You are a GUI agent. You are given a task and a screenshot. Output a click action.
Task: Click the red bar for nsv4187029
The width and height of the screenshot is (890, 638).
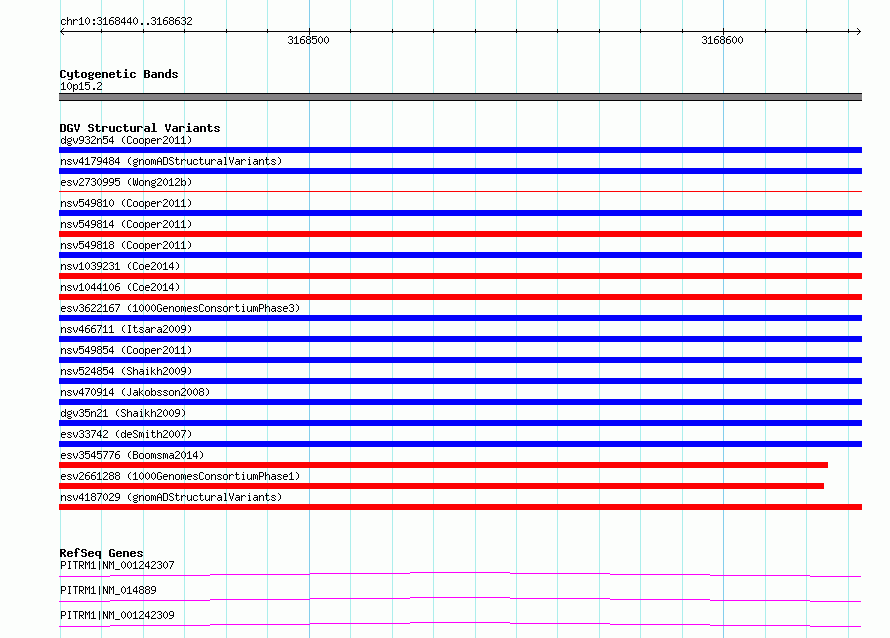(460, 507)
